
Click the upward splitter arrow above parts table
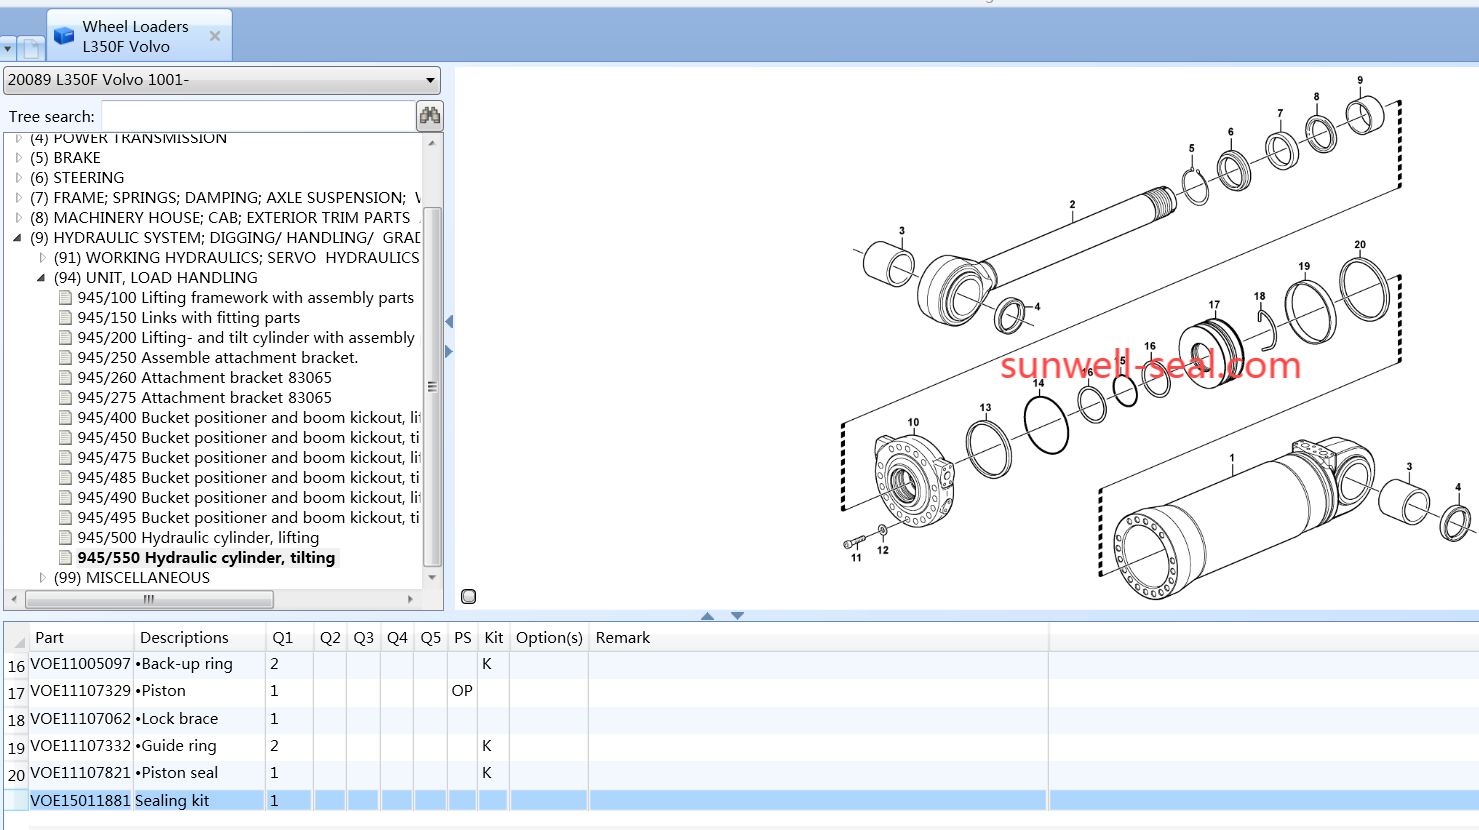click(708, 616)
